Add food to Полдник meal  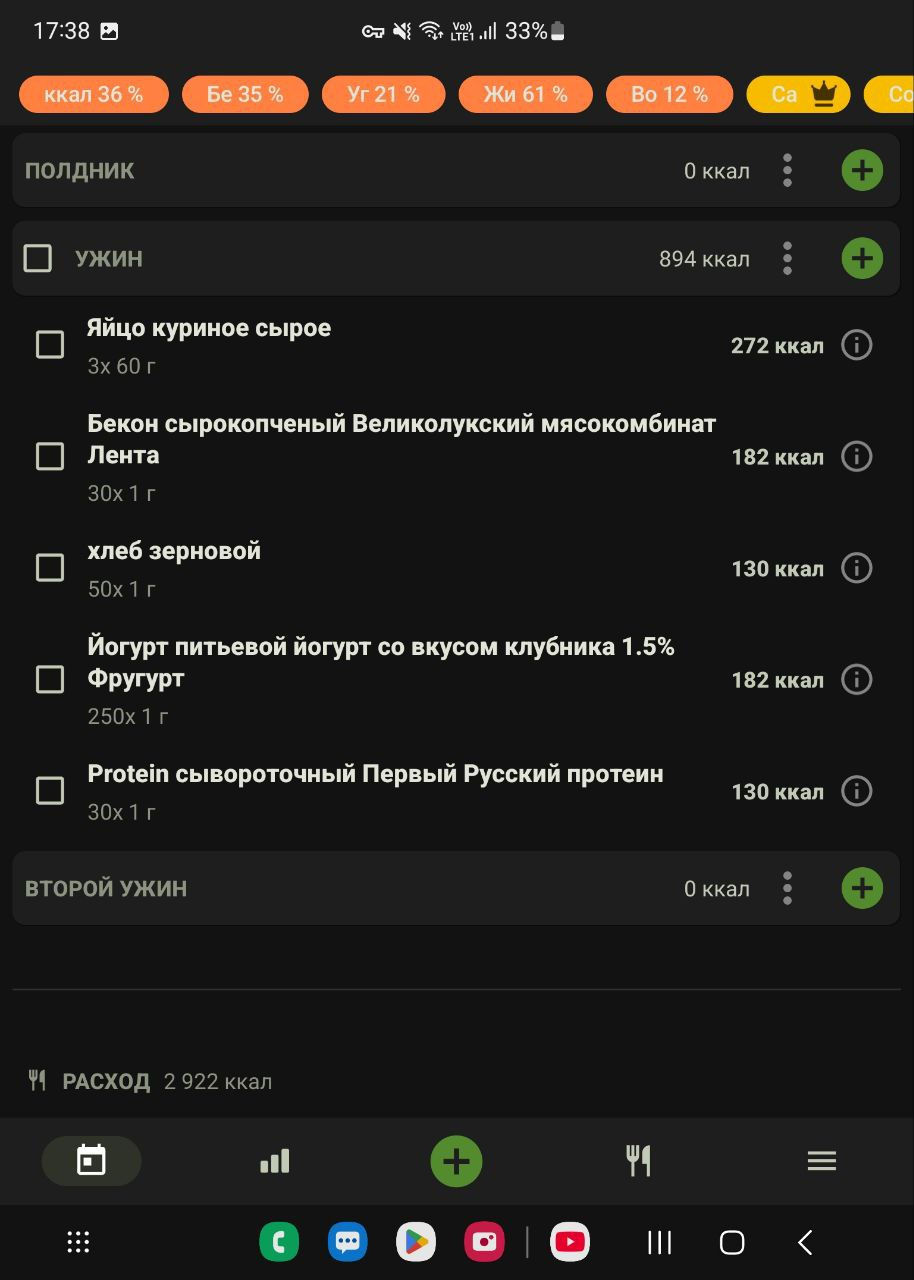862,171
